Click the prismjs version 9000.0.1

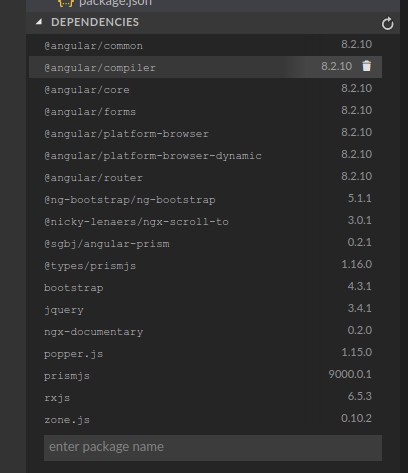350,374
